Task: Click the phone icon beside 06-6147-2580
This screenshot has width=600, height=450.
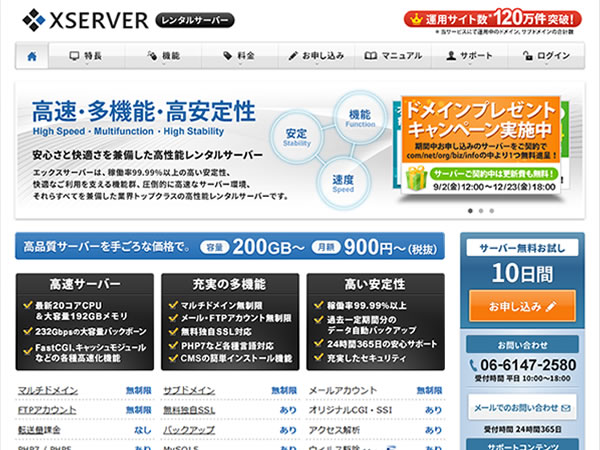Action: coord(473,365)
